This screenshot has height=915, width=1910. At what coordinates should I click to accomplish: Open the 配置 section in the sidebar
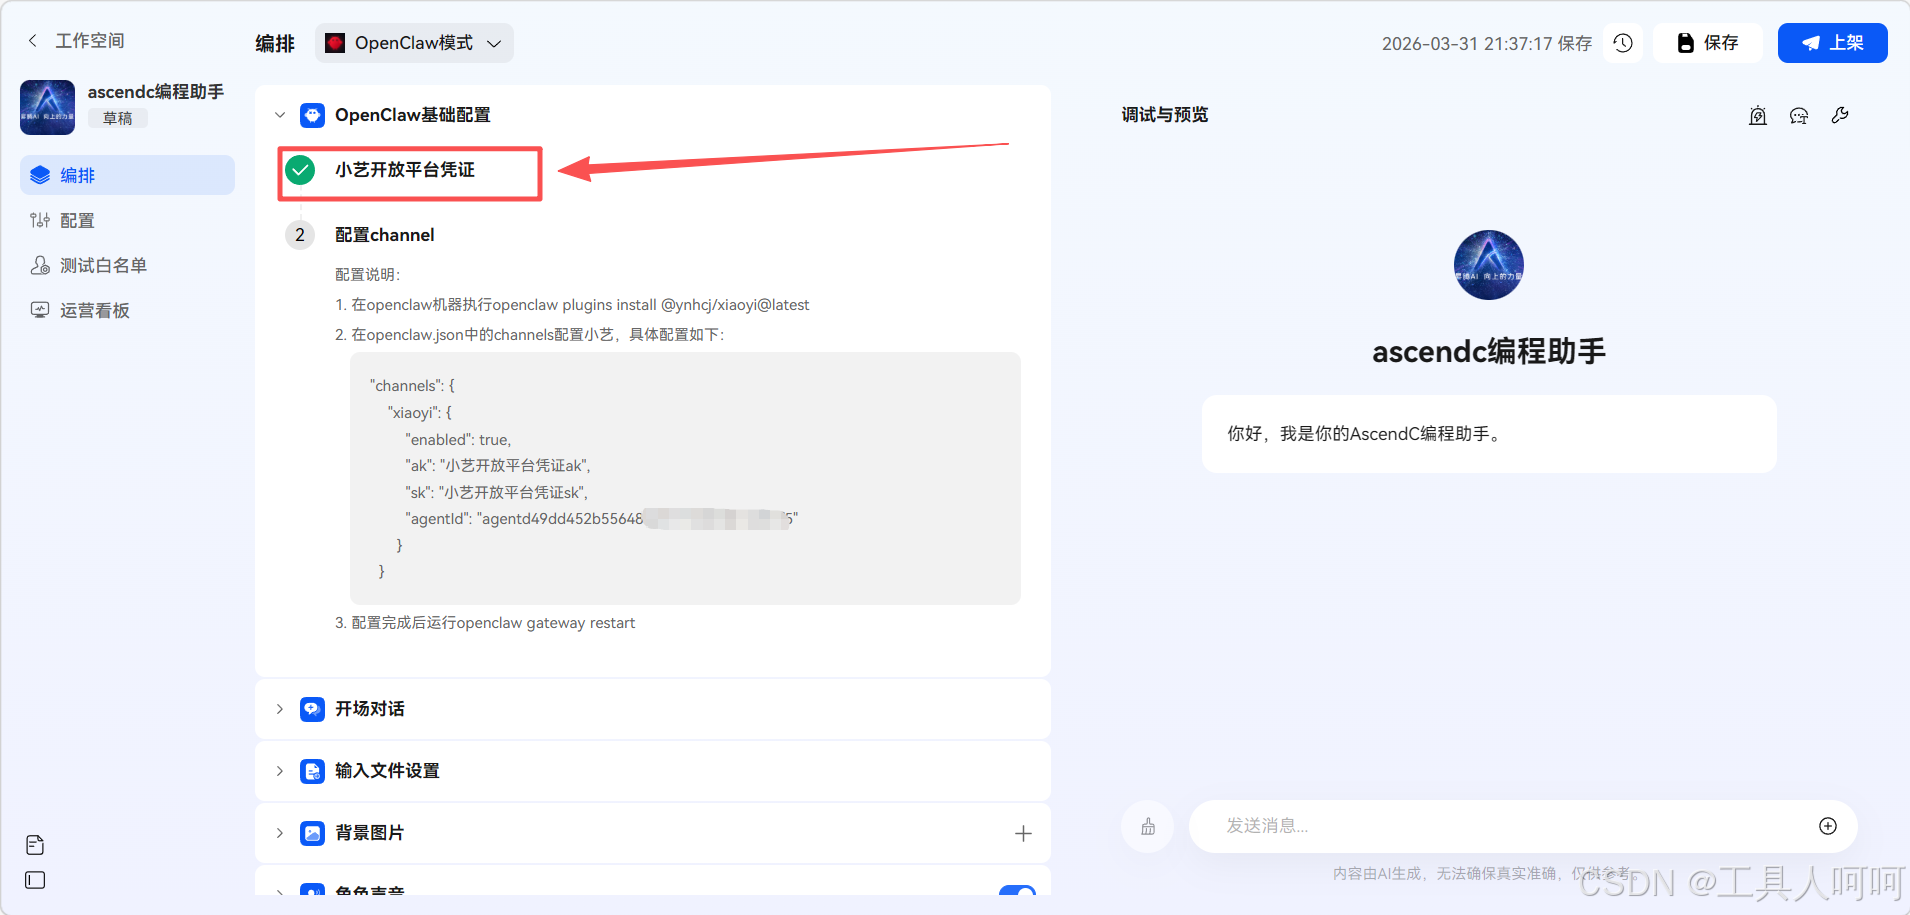78,220
